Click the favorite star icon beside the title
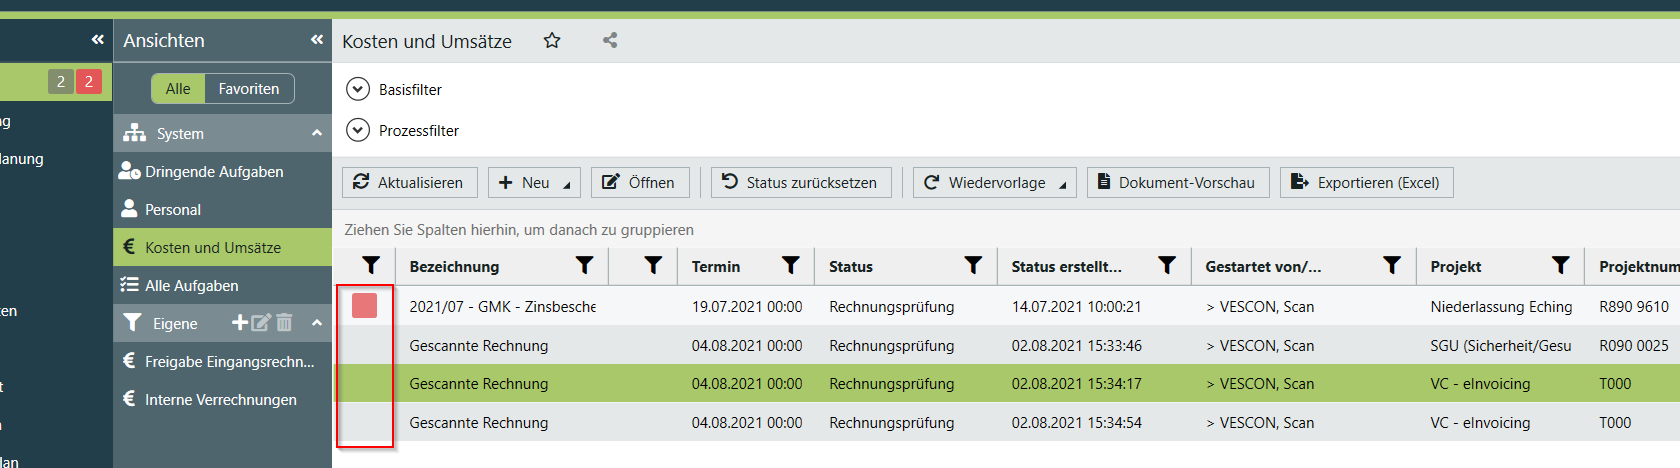Screen dimensions: 1680x468 (x=552, y=41)
